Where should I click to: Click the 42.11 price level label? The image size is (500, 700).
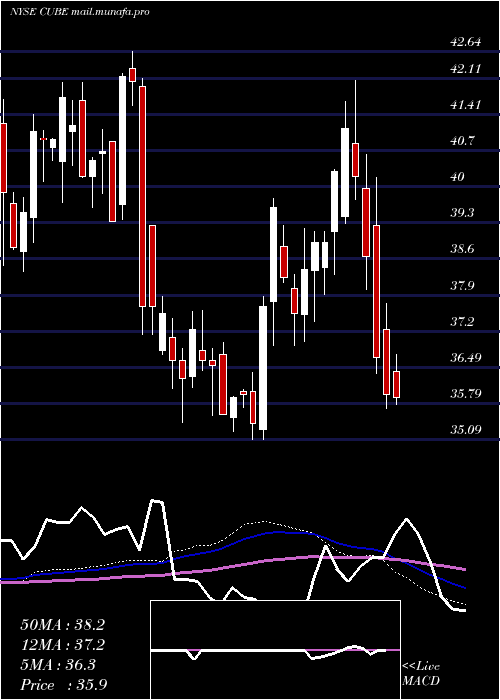tap(466, 69)
